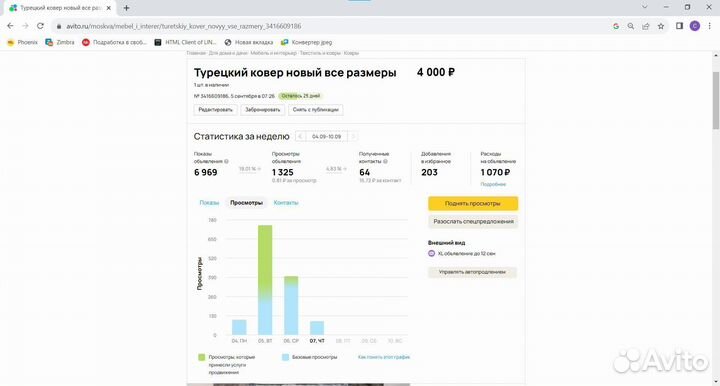Click the yellow Поднять просмотры button
The width and height of the screenshot is (720, 386).
pyautogui.click(x=473, y=203)
